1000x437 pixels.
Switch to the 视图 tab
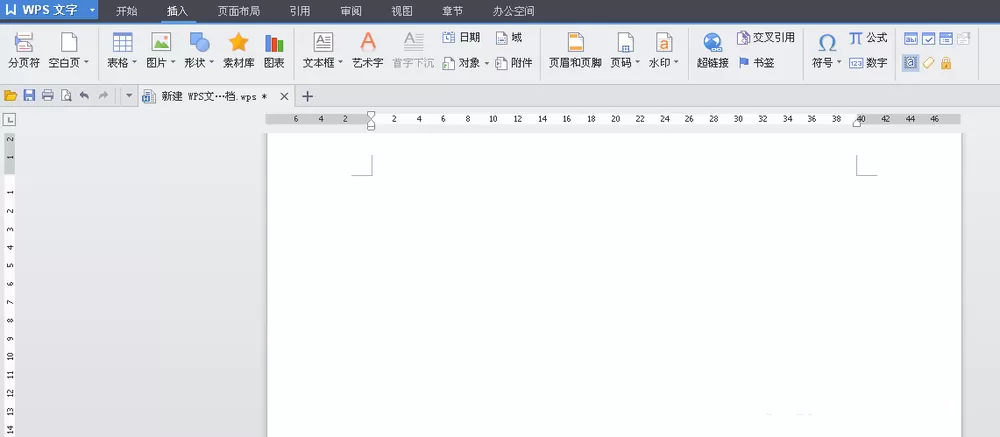(402, 11)
